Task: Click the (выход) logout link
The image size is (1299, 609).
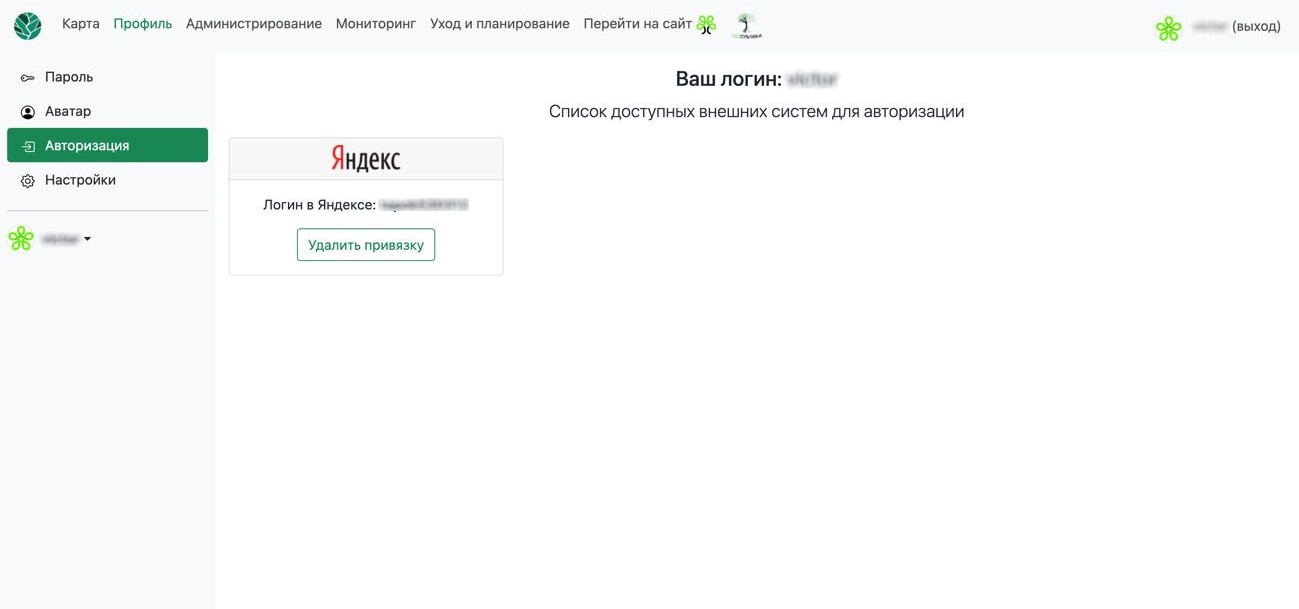Action: 1256,26
